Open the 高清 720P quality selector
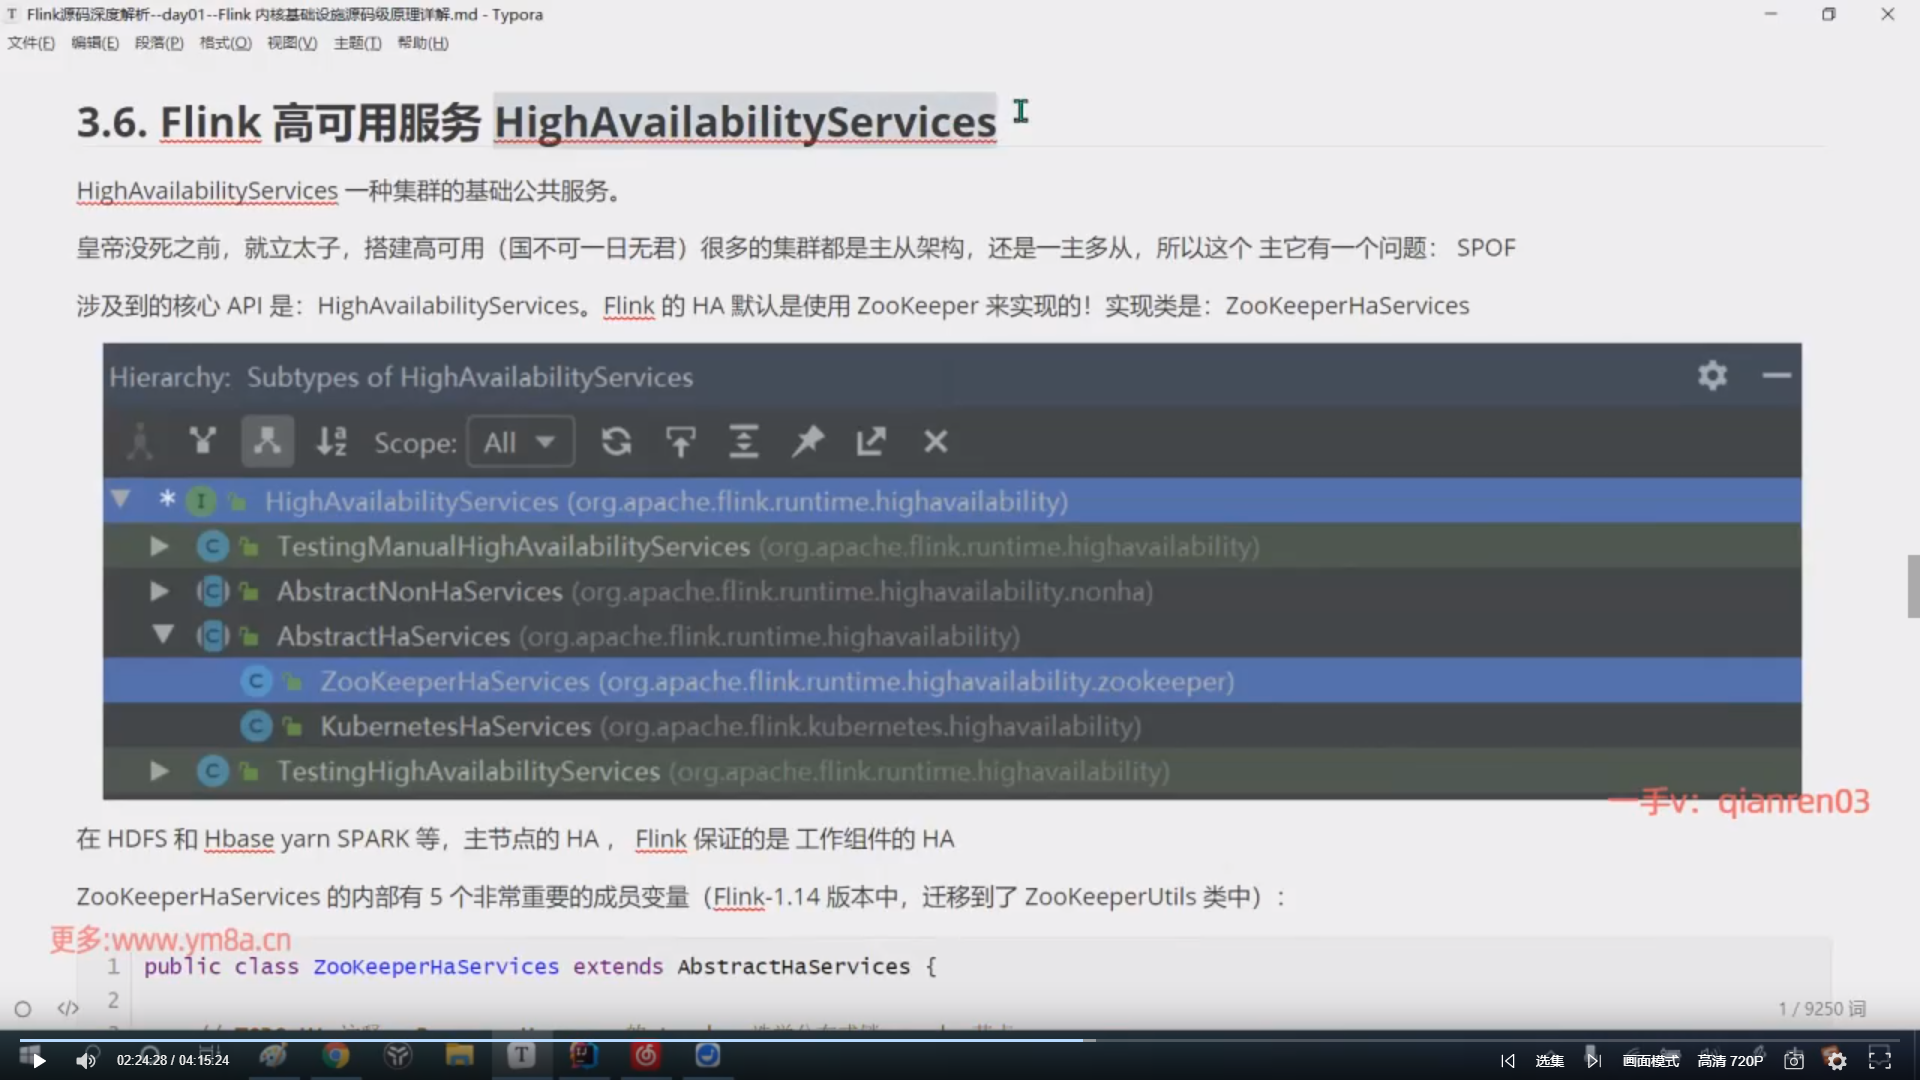The image size is (1920, 1080). (x=1730, y=1061)
